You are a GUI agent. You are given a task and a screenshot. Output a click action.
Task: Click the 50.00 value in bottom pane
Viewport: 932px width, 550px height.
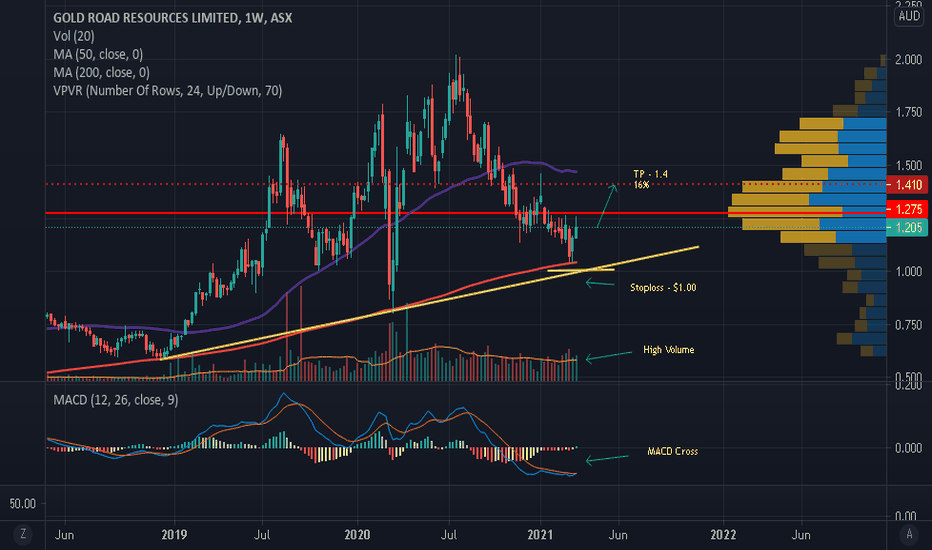tap(23, 504)
